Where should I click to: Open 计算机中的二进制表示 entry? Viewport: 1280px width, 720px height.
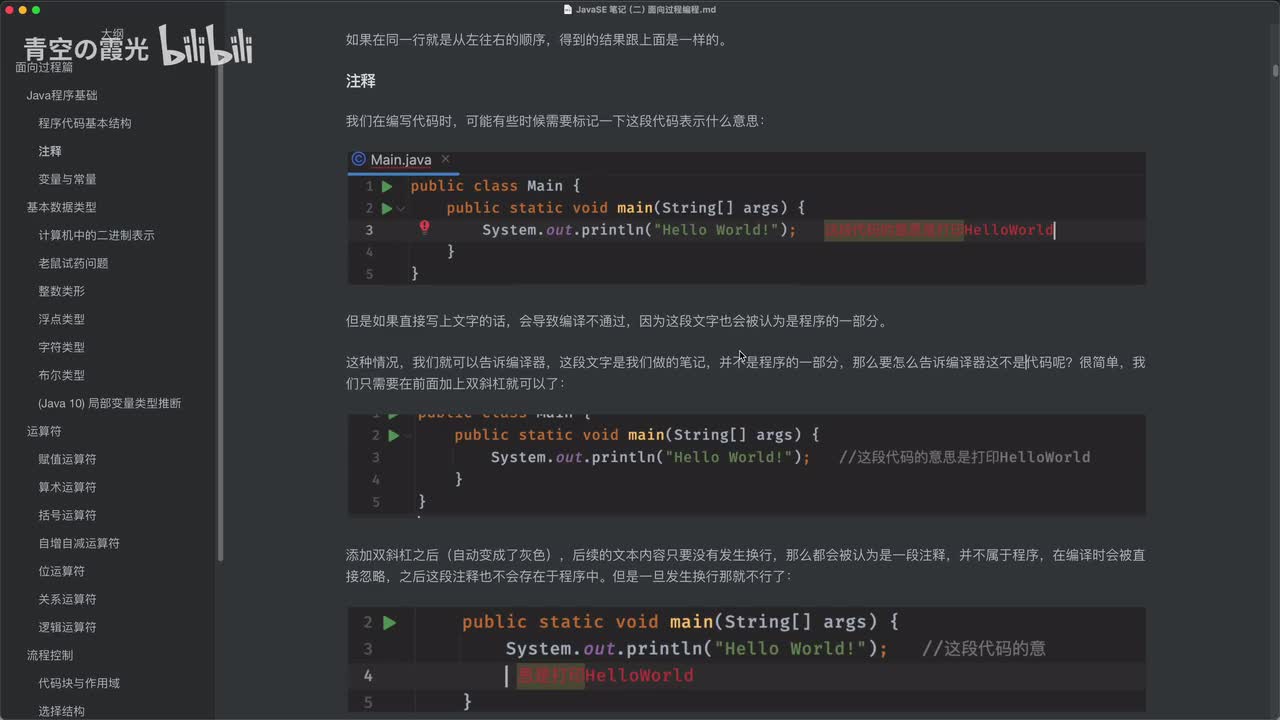pyautogui.click(x=96, y=235)
